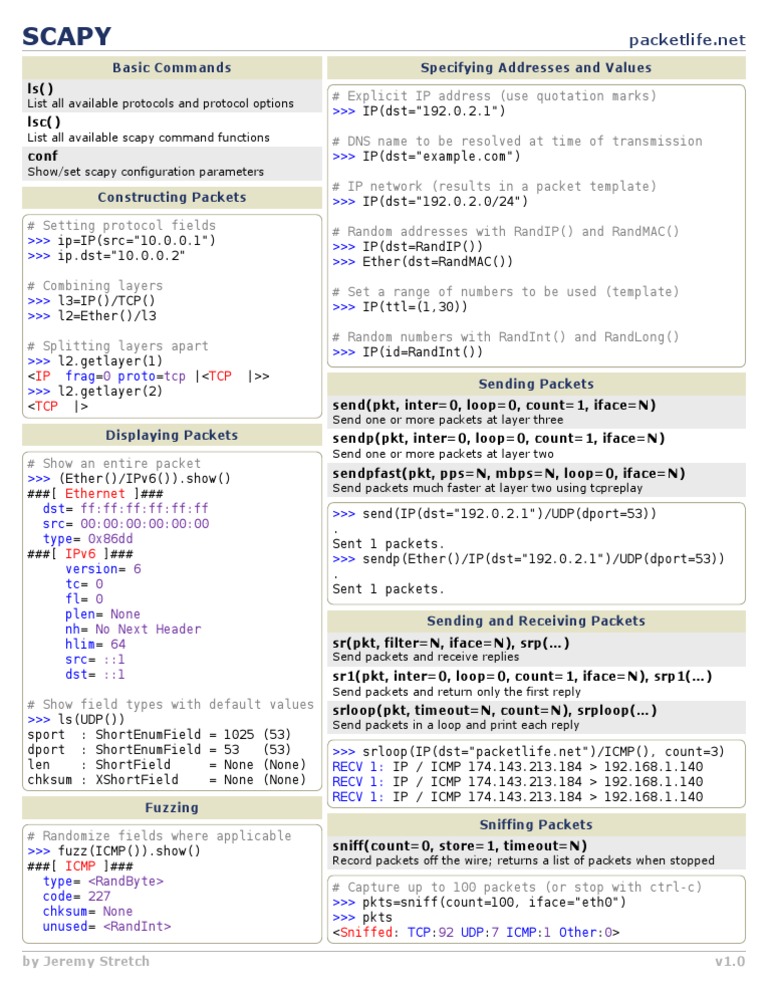The width and height of the screenshot is (768, 994).
Task: Click the nh= No Next Header field
Action: (133, 629)
